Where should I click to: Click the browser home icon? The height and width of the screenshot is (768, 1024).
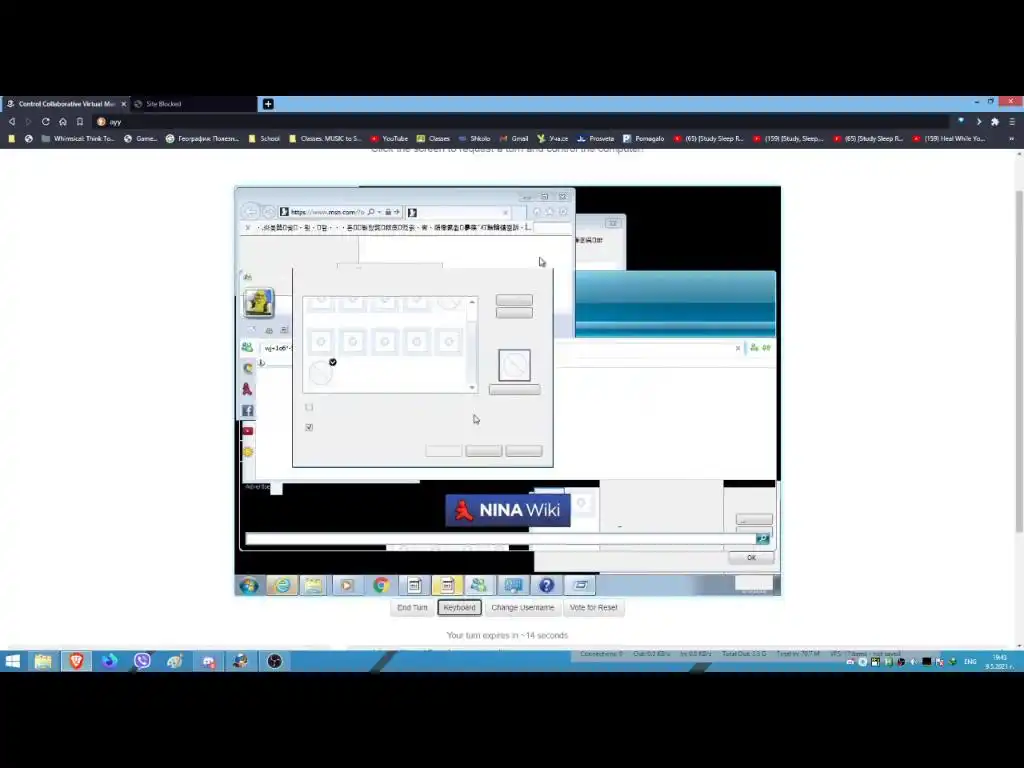[63, 121]
